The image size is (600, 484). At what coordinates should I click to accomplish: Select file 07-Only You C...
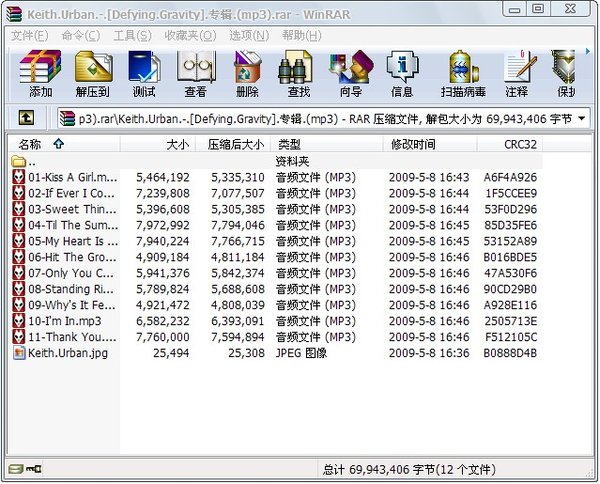(71, 273)
